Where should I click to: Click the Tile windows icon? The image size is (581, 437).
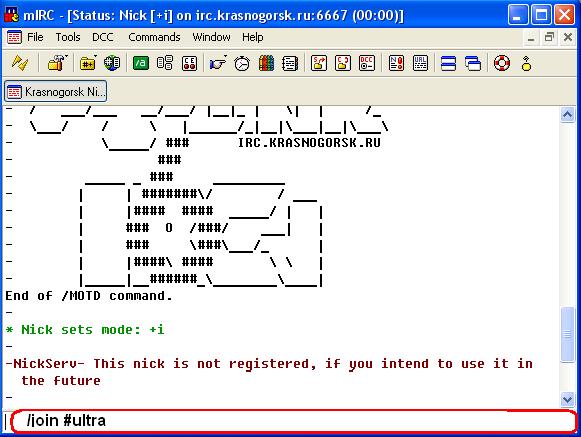(x=448, y=63)
